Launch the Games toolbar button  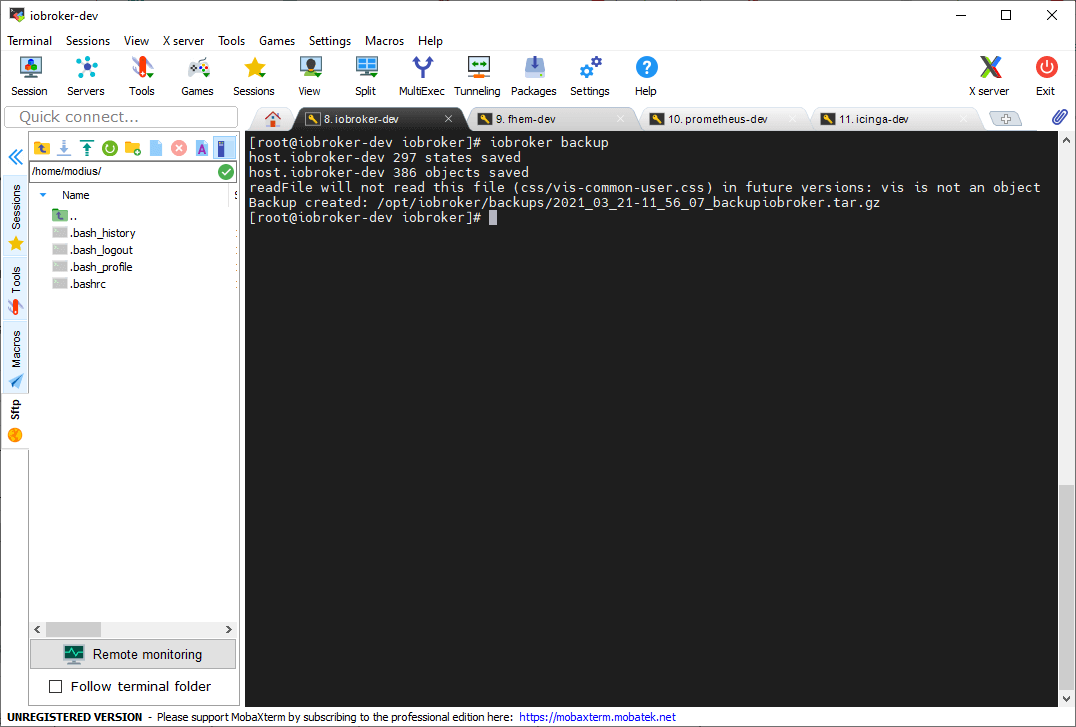[198, 76]
